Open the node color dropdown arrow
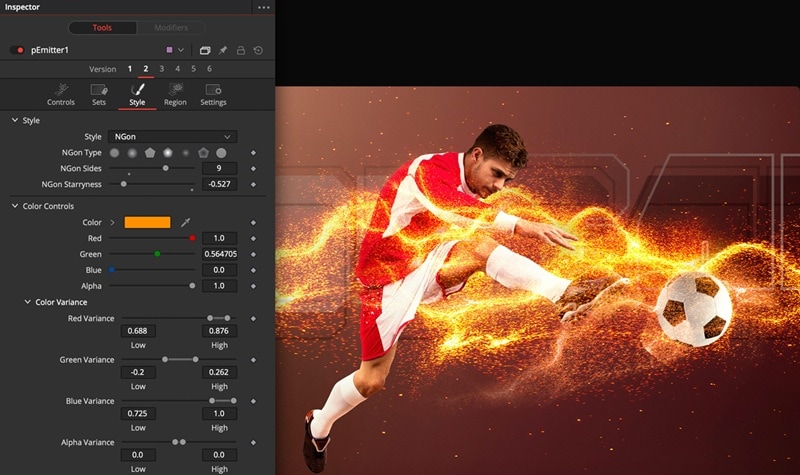 pos(181,50)
